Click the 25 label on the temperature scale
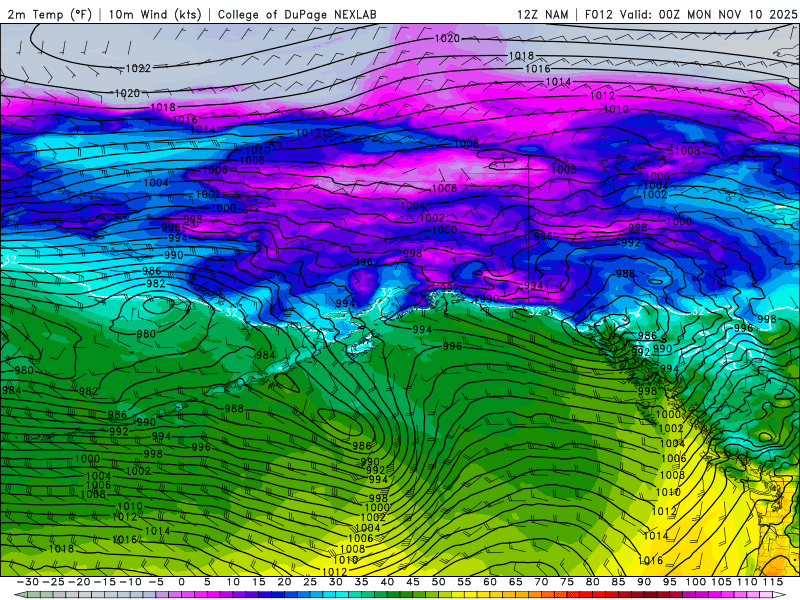This screenshot has height=600, width=800. (x=310, y=582)
